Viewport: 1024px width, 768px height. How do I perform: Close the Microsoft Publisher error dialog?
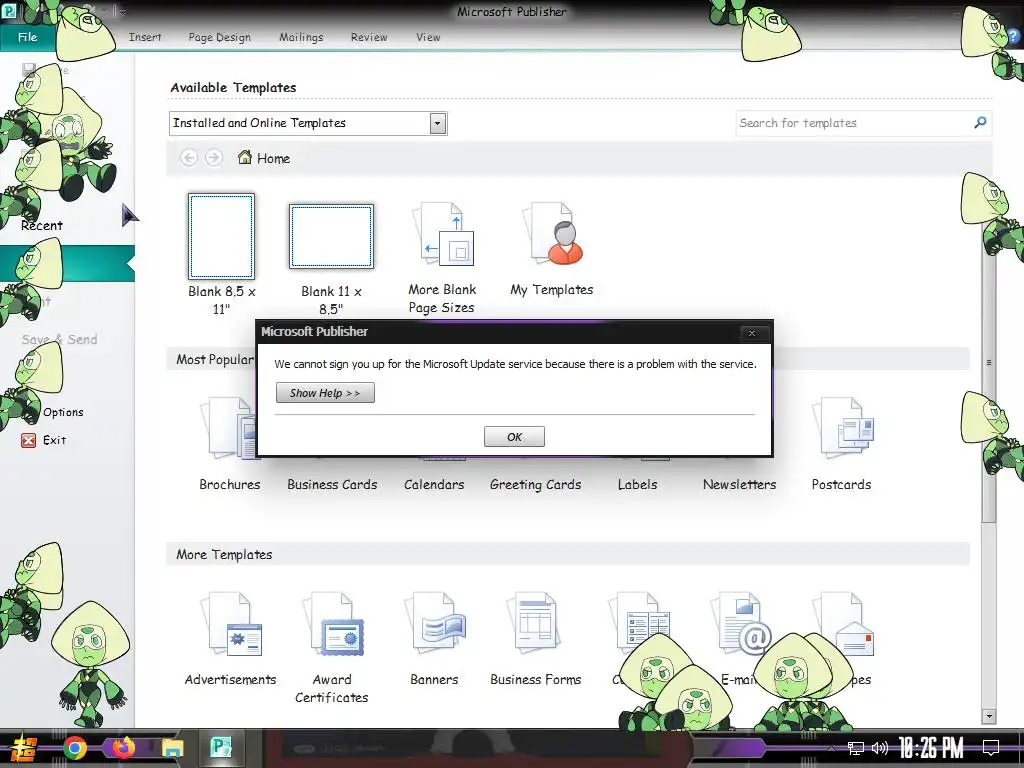click(752, 333)
